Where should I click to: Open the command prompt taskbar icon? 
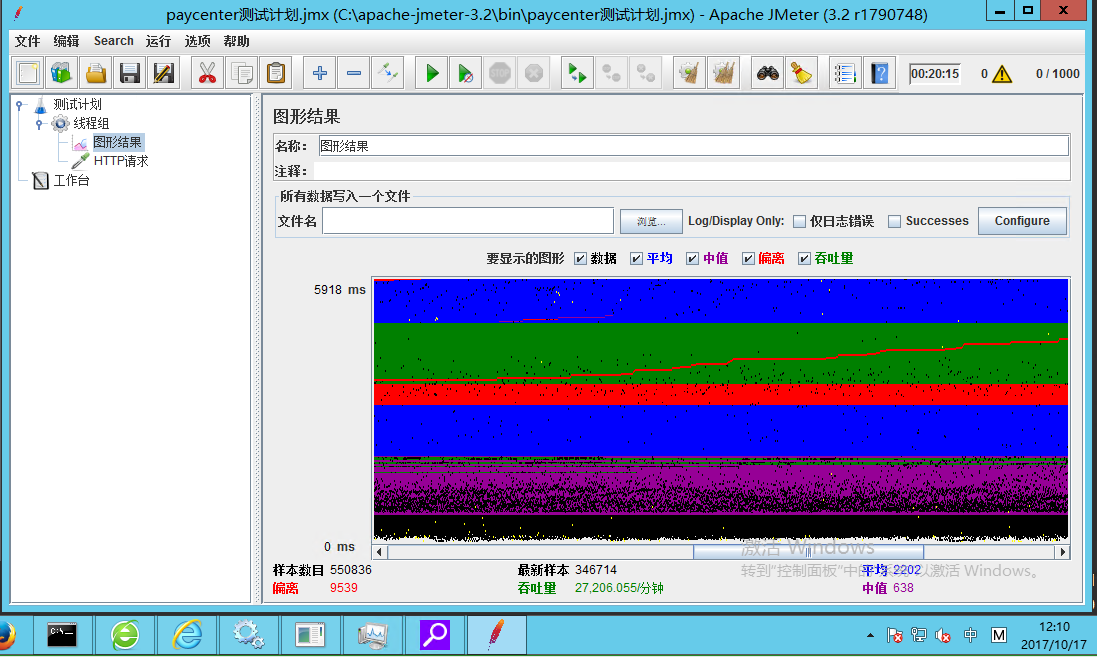[x=62, y=635]
